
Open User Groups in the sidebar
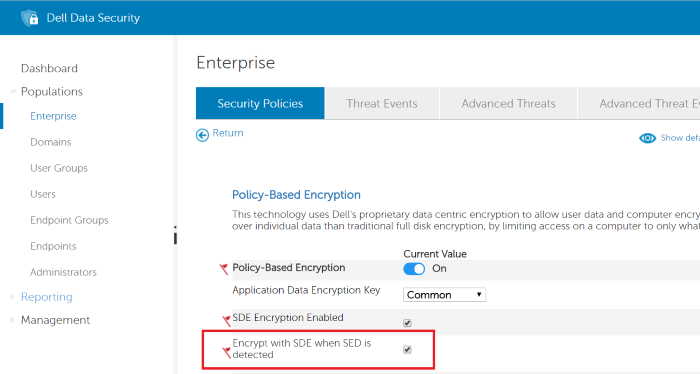[x=59, y=168]
